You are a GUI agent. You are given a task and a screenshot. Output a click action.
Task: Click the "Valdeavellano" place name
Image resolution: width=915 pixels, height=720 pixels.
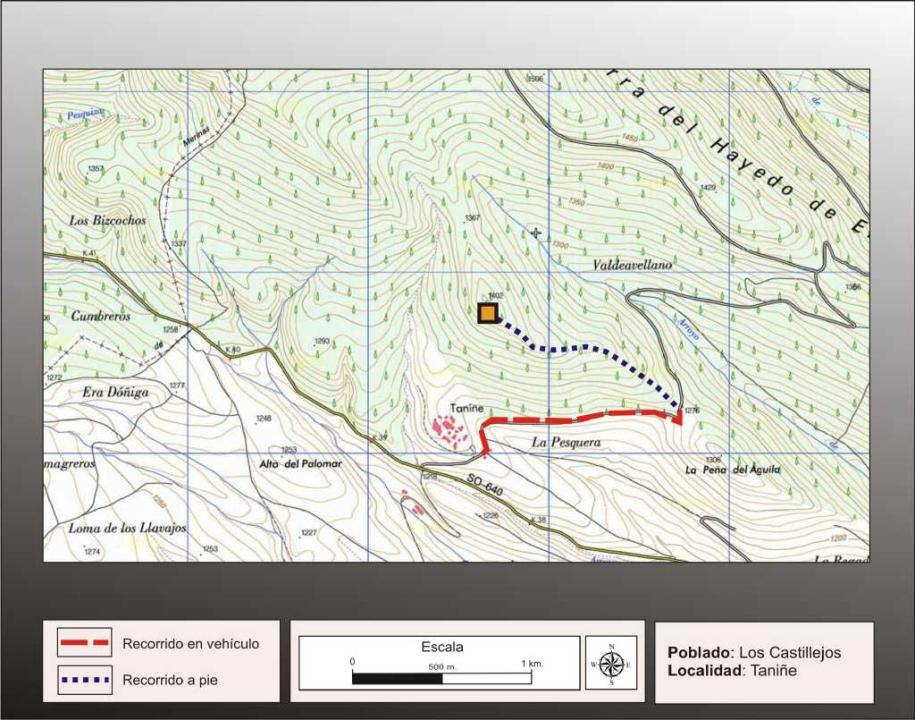coord(632,265)
